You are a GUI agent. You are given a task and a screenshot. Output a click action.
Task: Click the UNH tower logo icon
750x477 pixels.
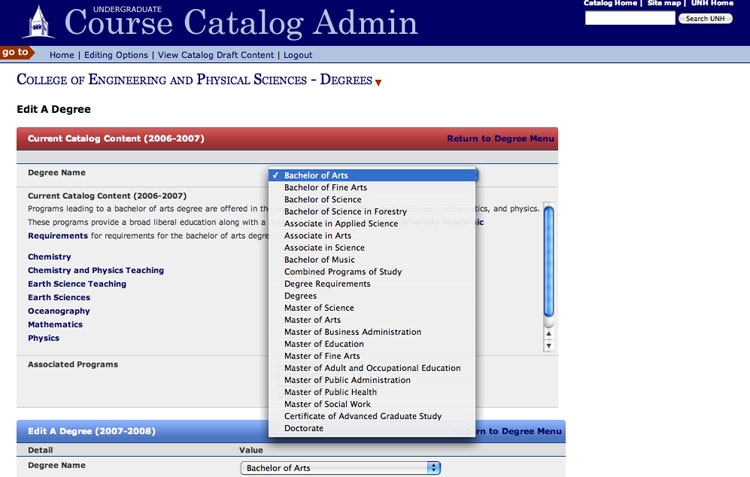(x=39, y=22)
